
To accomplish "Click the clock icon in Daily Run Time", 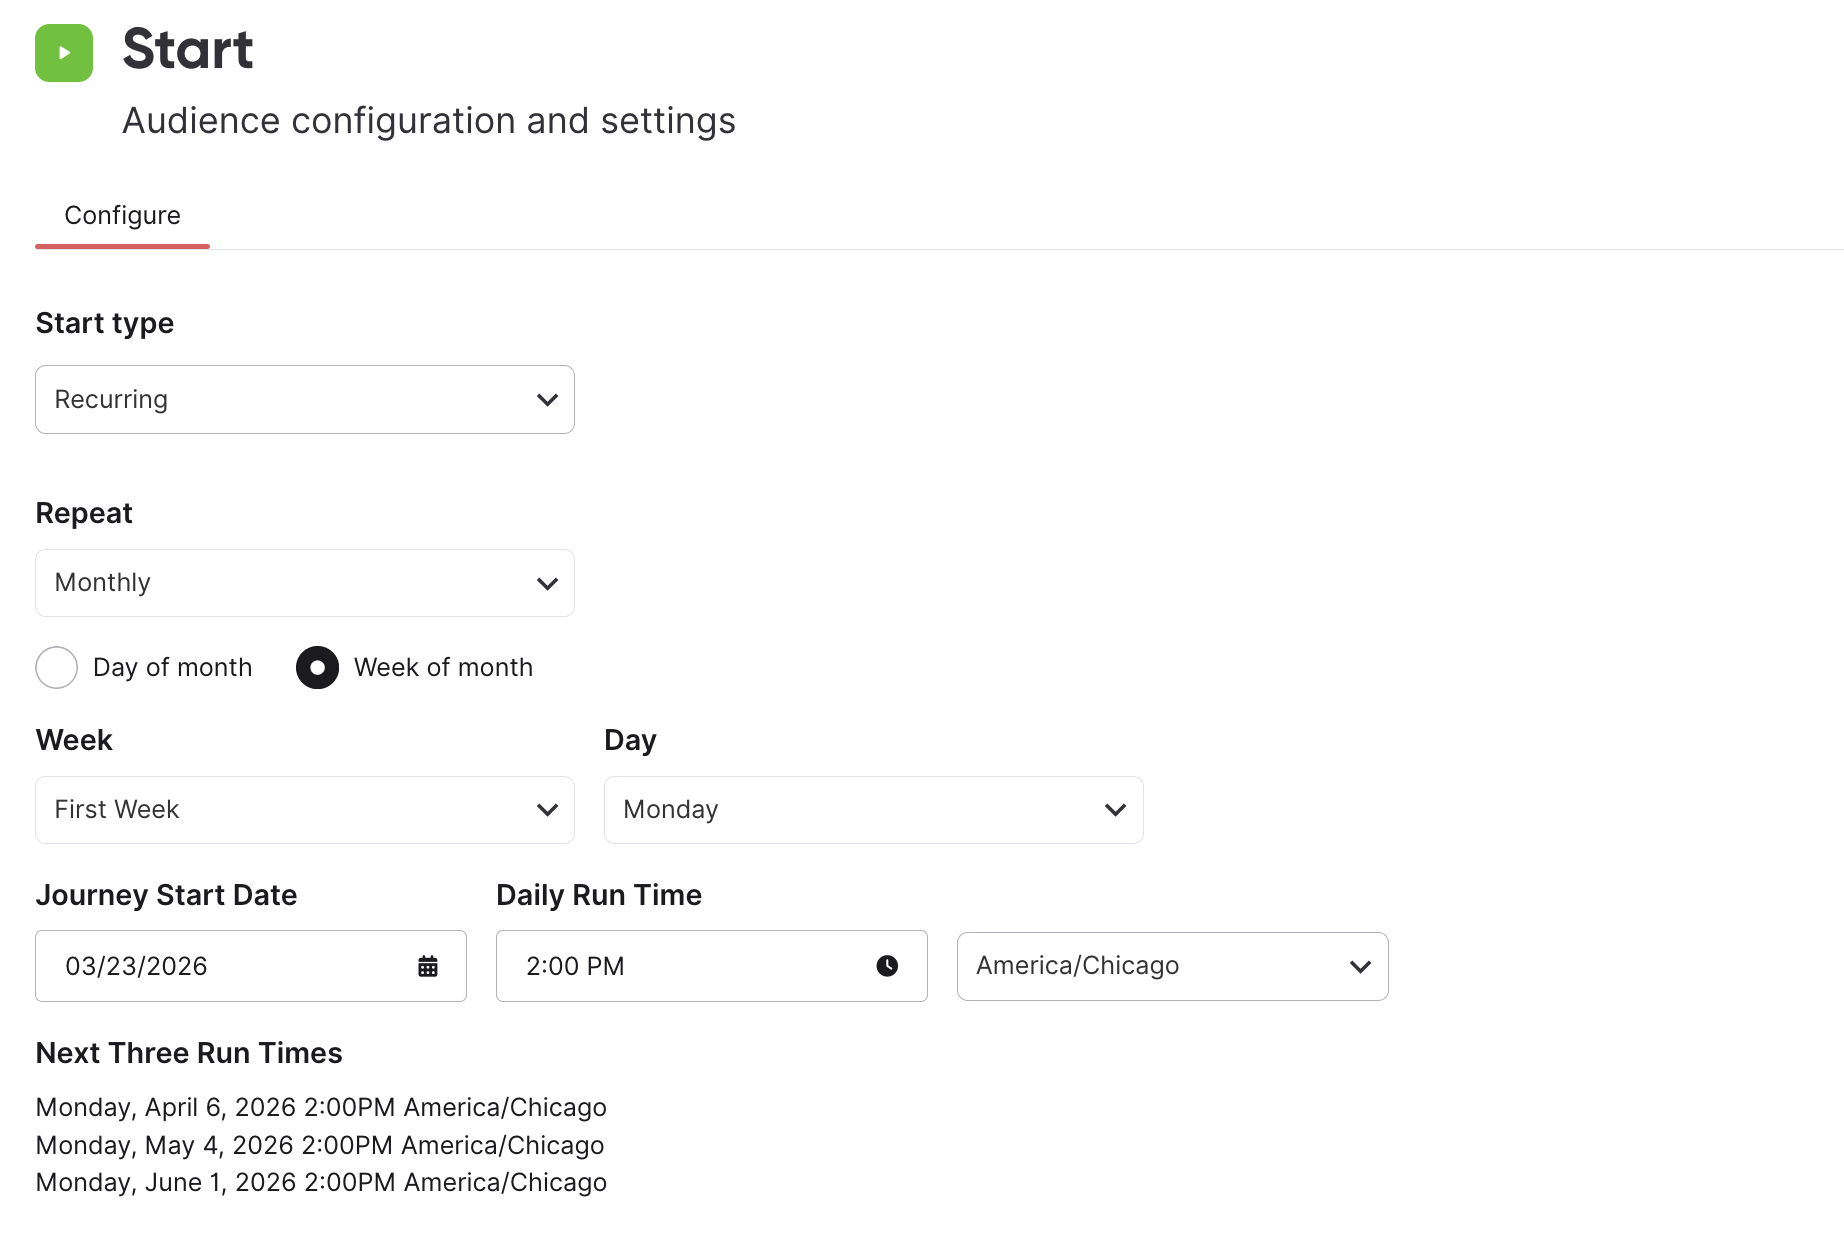I will (887, 966).
